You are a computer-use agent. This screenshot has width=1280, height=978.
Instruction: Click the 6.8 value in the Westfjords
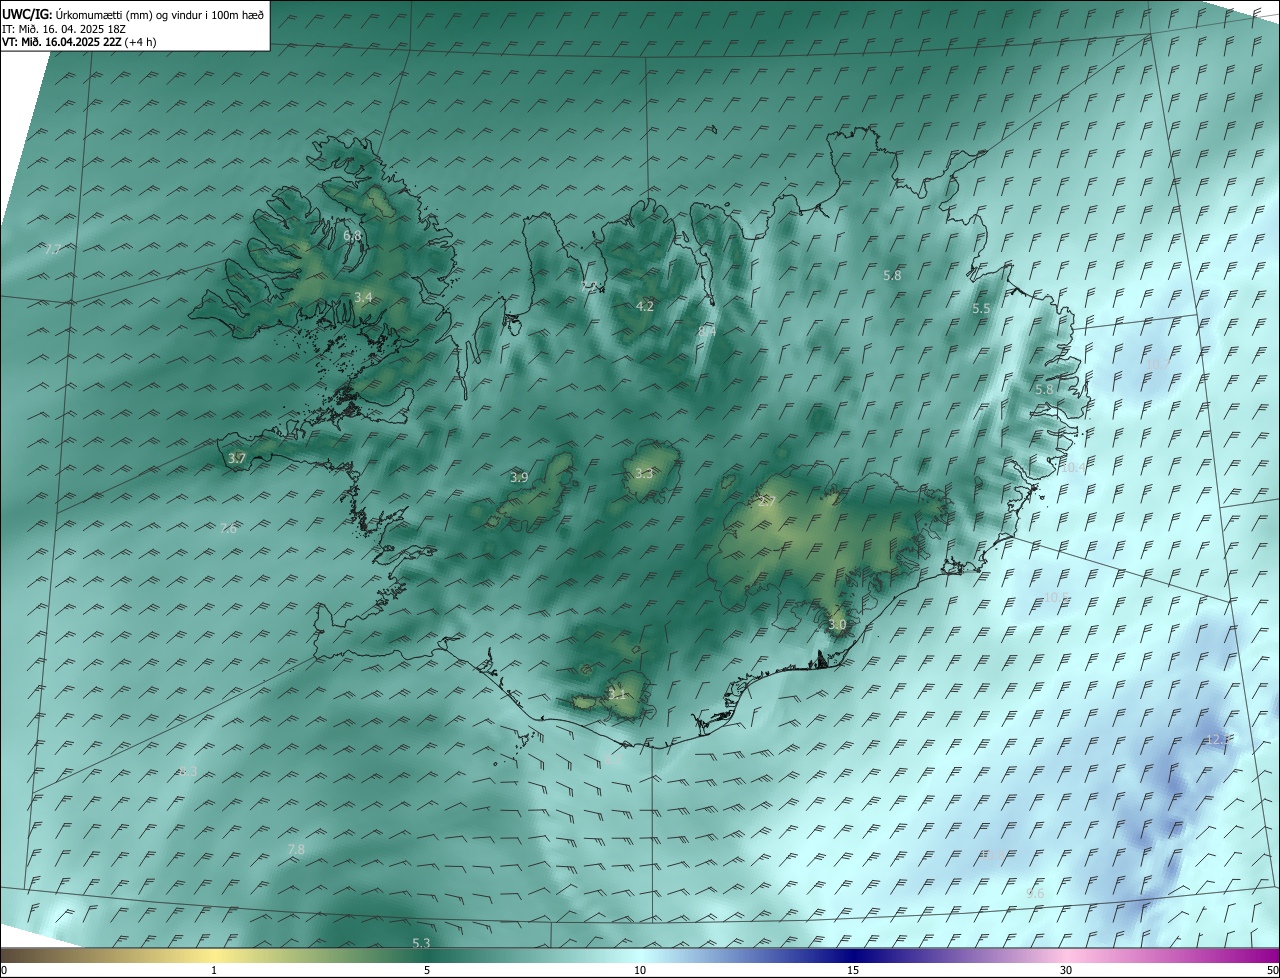coord(352,236)
